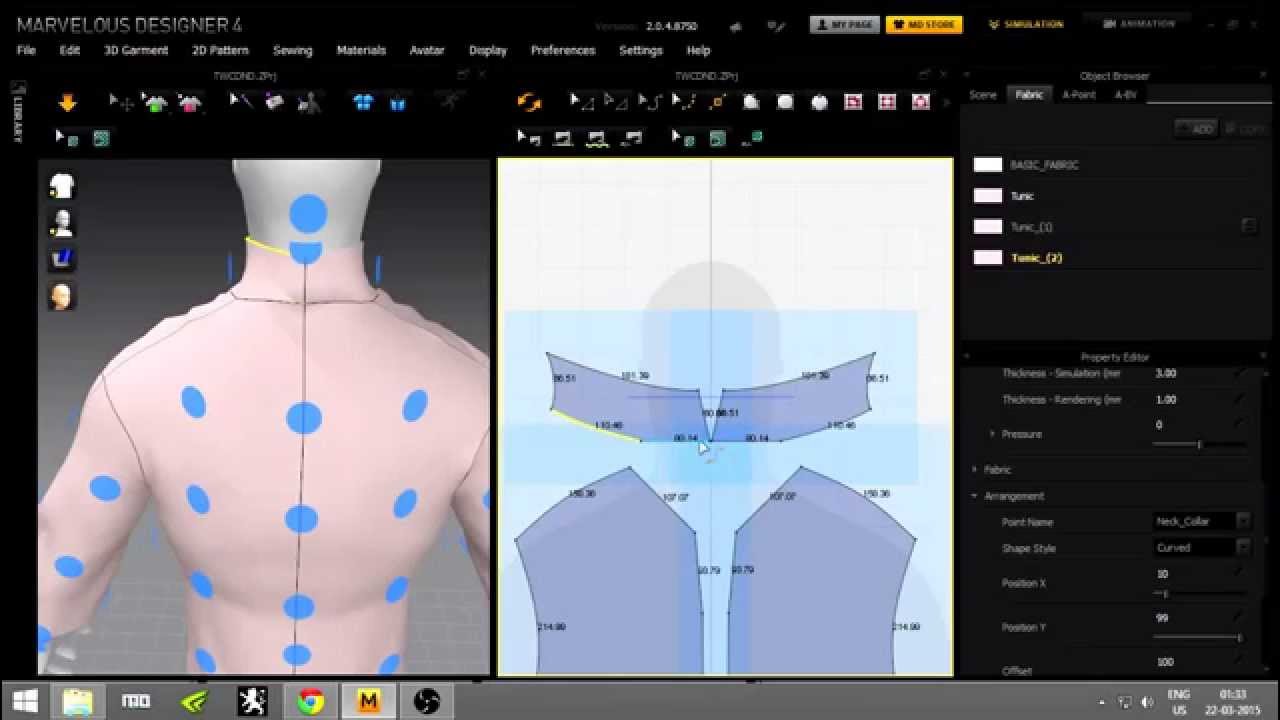Expand the Pressure property
The height and width of the screenshot is (720, 1280).
[992, 434]
